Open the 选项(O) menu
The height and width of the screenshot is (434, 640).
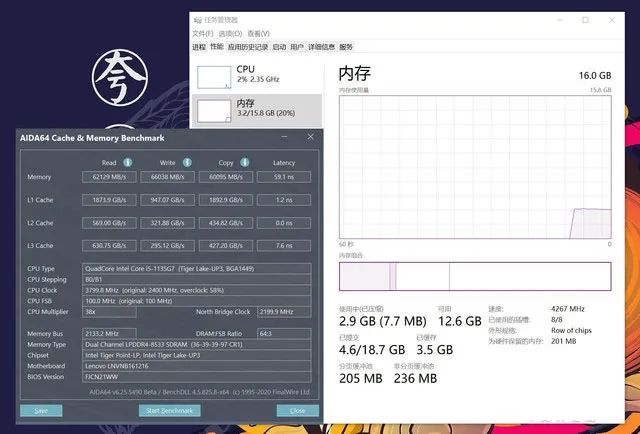click(231, 33)
